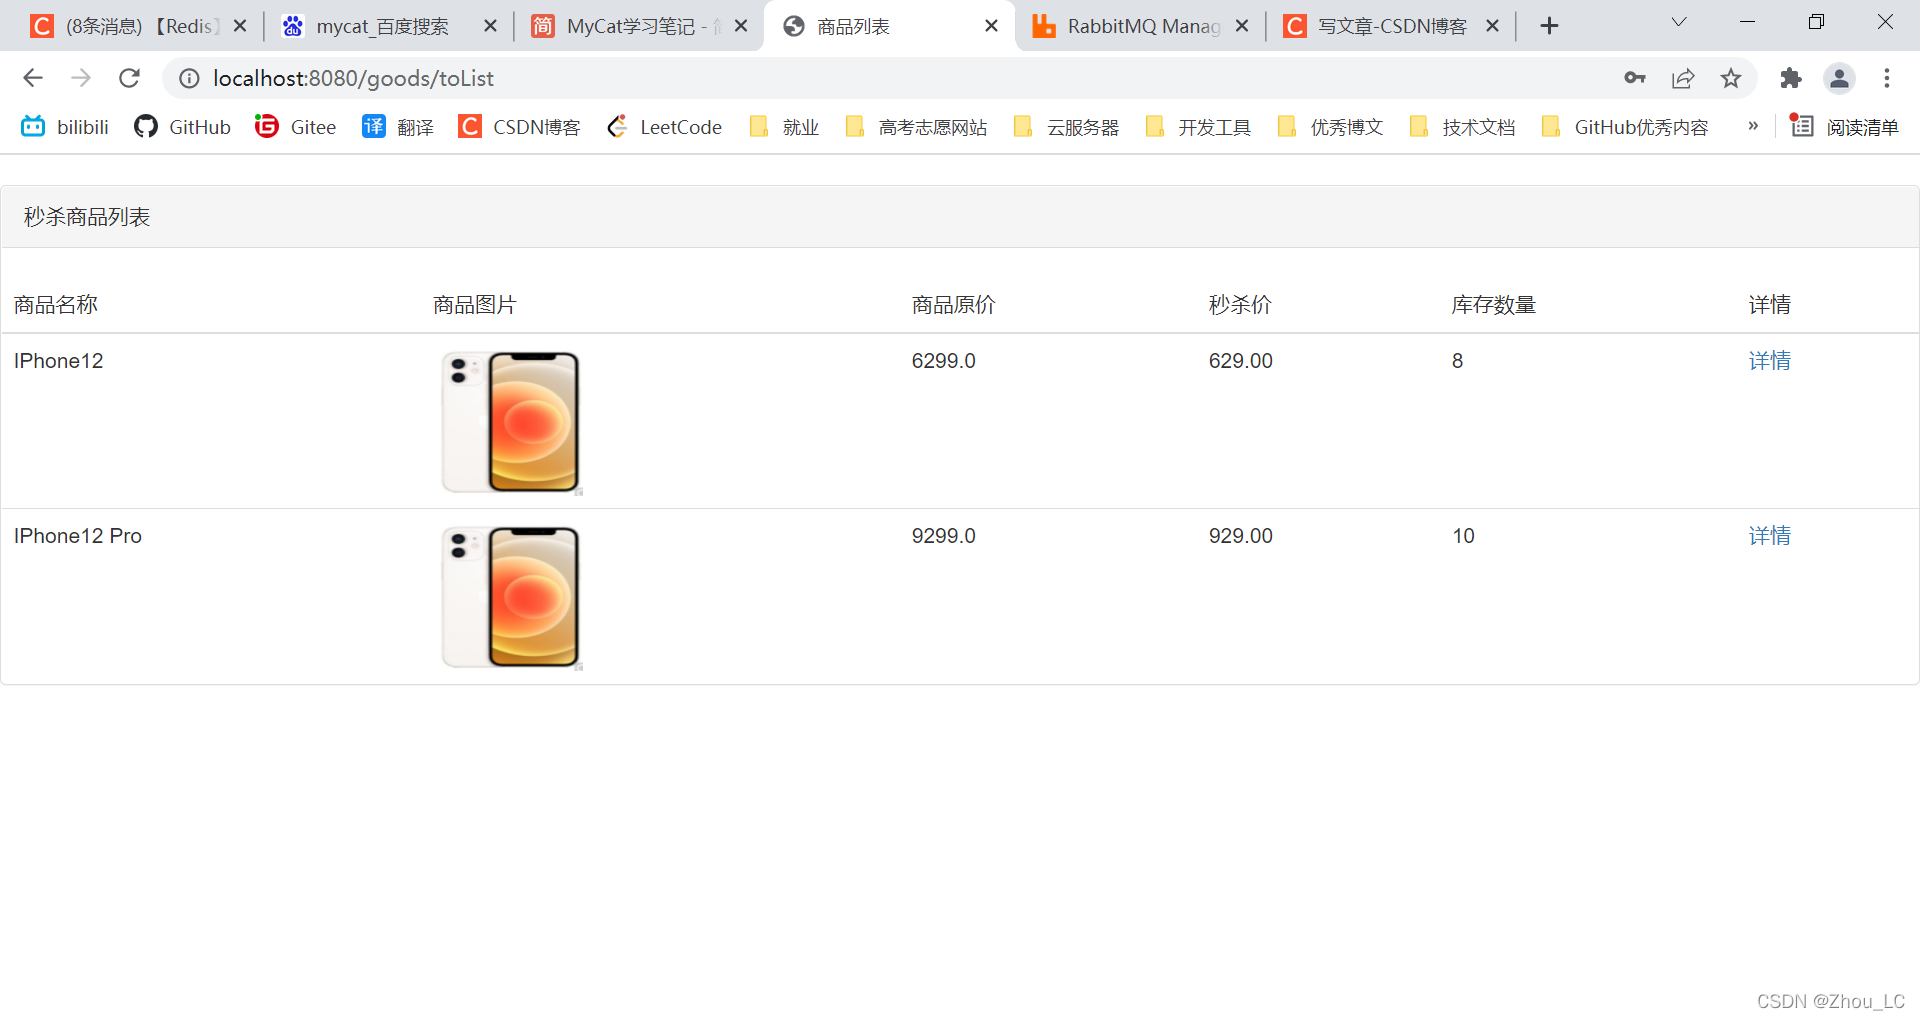This screenshot has width=1920, height=1020.
Task: Open the Gitee bookmark
Action: (x=295, y=127)
